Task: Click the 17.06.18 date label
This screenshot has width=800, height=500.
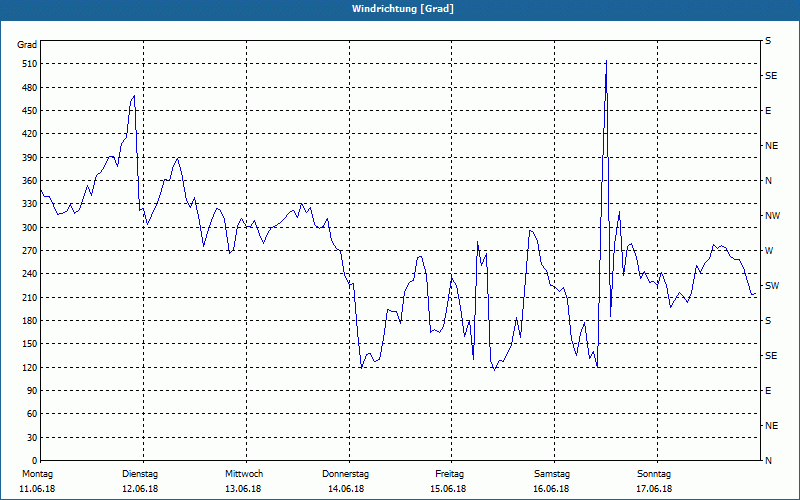Action: [654, 489]
